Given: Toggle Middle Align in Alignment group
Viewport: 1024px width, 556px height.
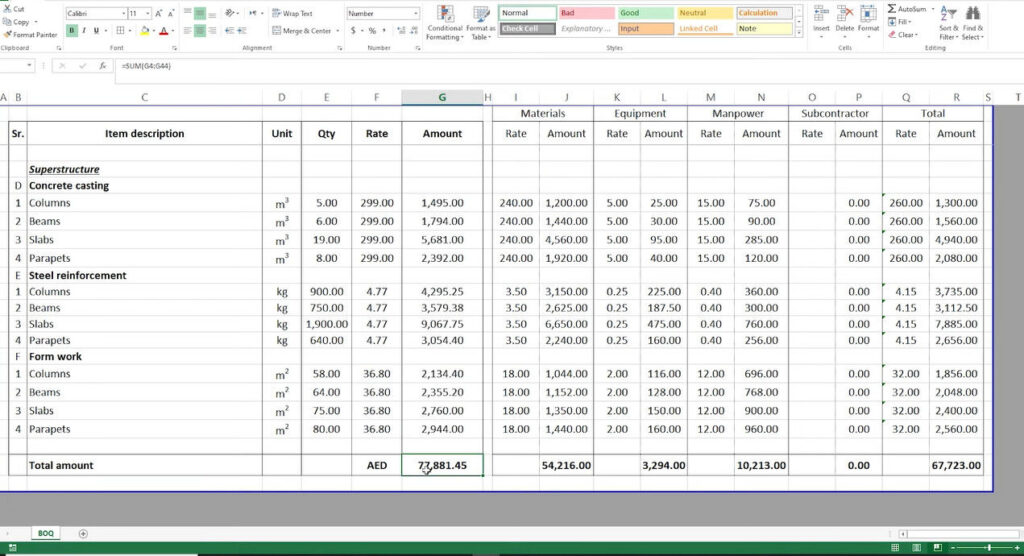Looking at the screenshot, I should tap(200, 13).
